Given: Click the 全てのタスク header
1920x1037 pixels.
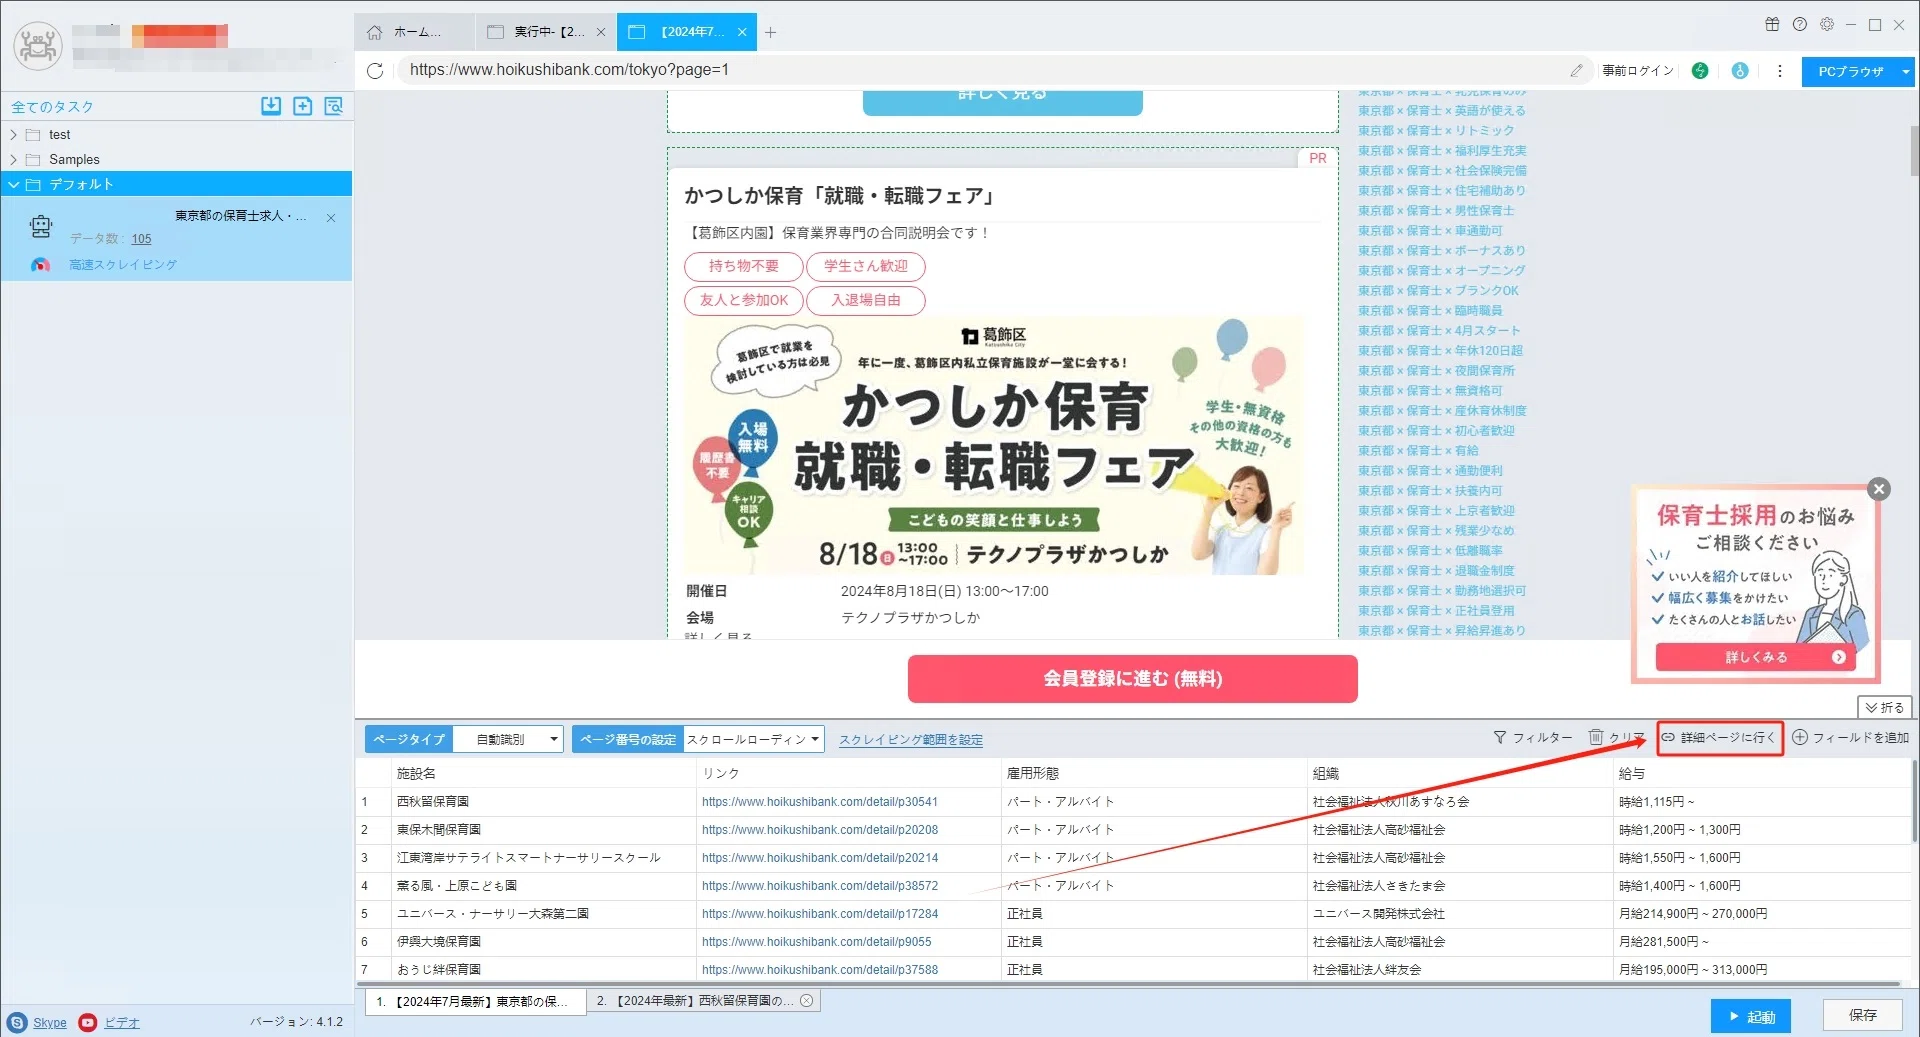Looking at the screenshot, I should coord(53,107).
